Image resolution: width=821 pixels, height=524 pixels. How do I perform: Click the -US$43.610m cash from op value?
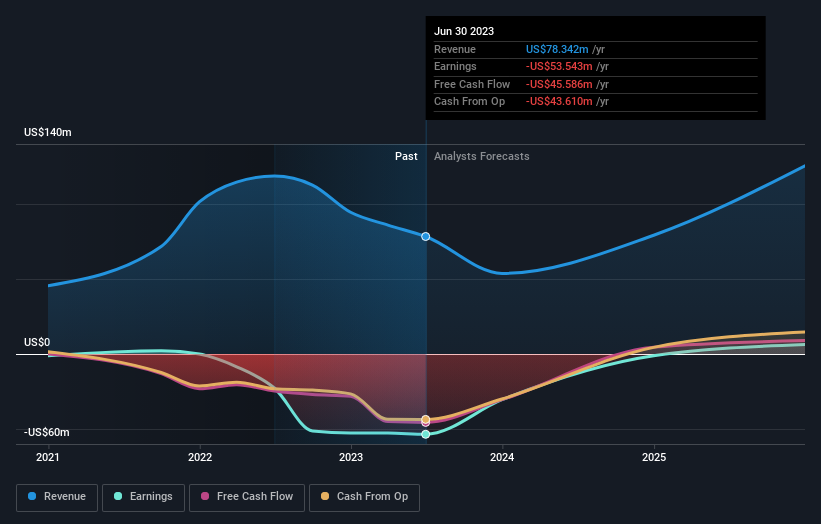(559, 102)
